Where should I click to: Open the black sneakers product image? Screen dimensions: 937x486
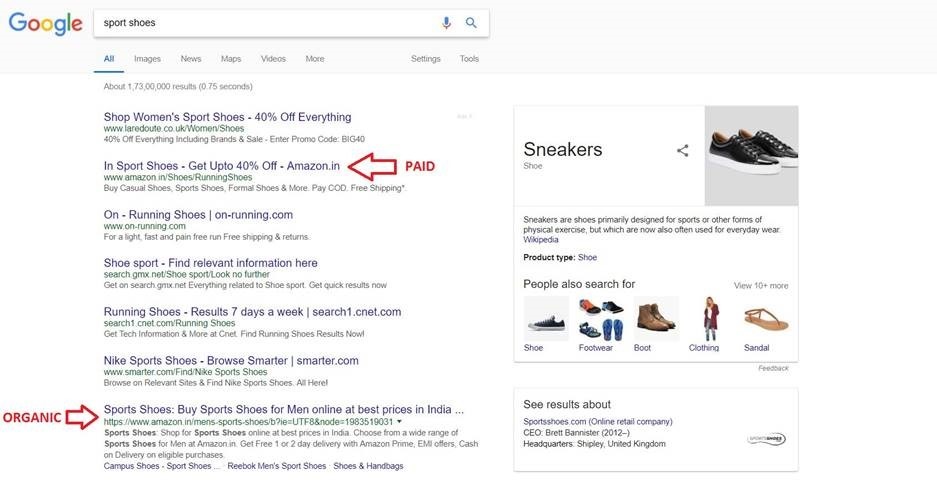tap(751, 156)
